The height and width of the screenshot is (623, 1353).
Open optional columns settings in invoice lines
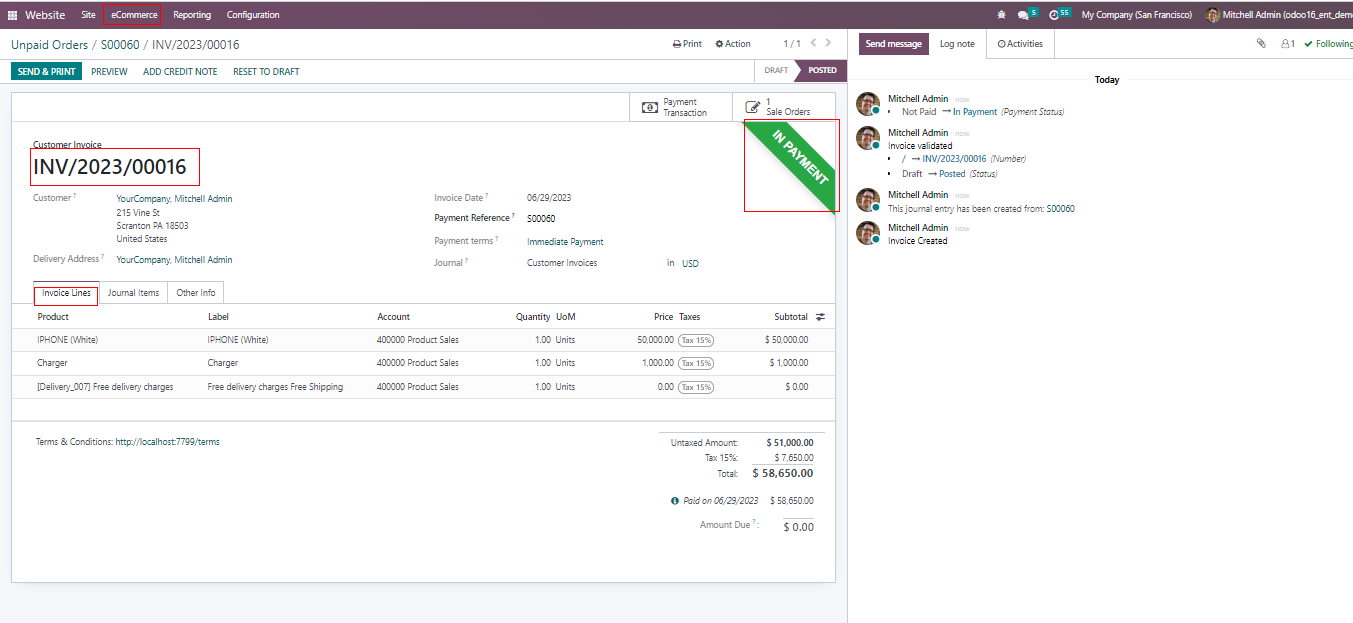[x=821, y=317]
